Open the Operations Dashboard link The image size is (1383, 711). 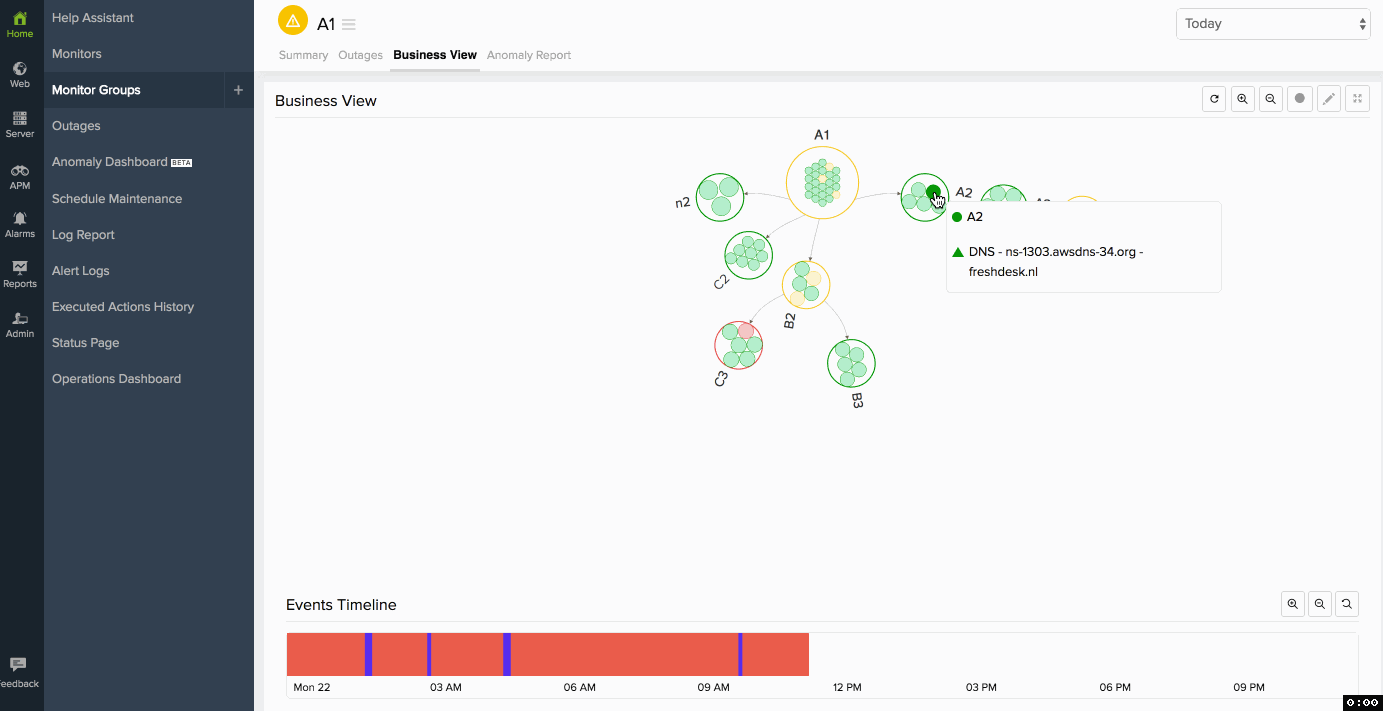point(116,379)
